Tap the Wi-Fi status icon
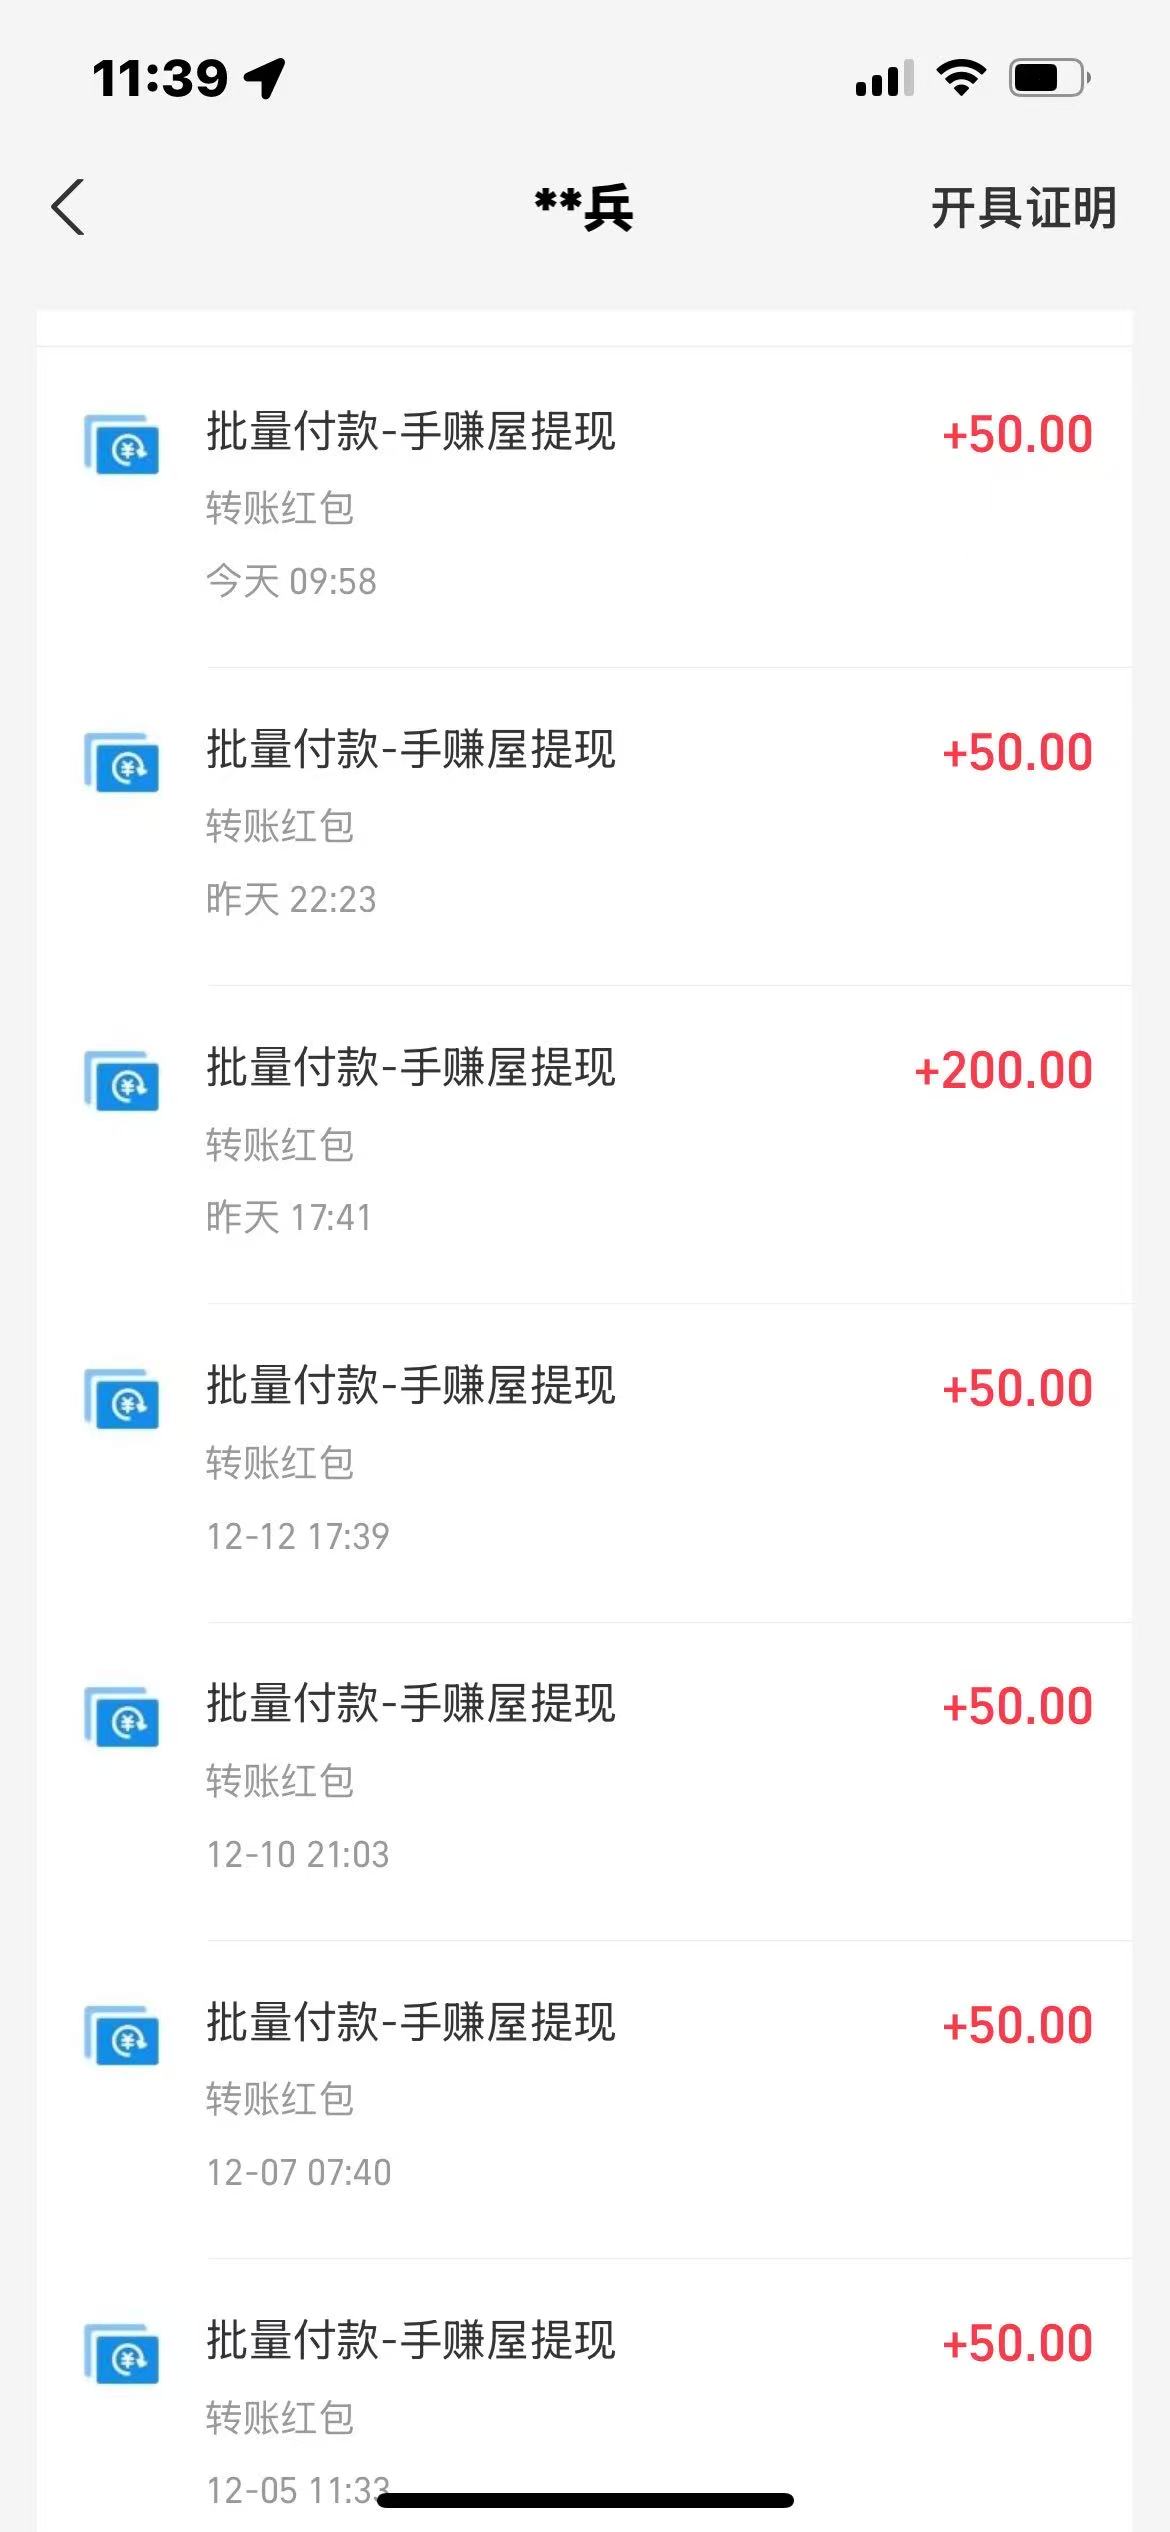 pos(961,78)
